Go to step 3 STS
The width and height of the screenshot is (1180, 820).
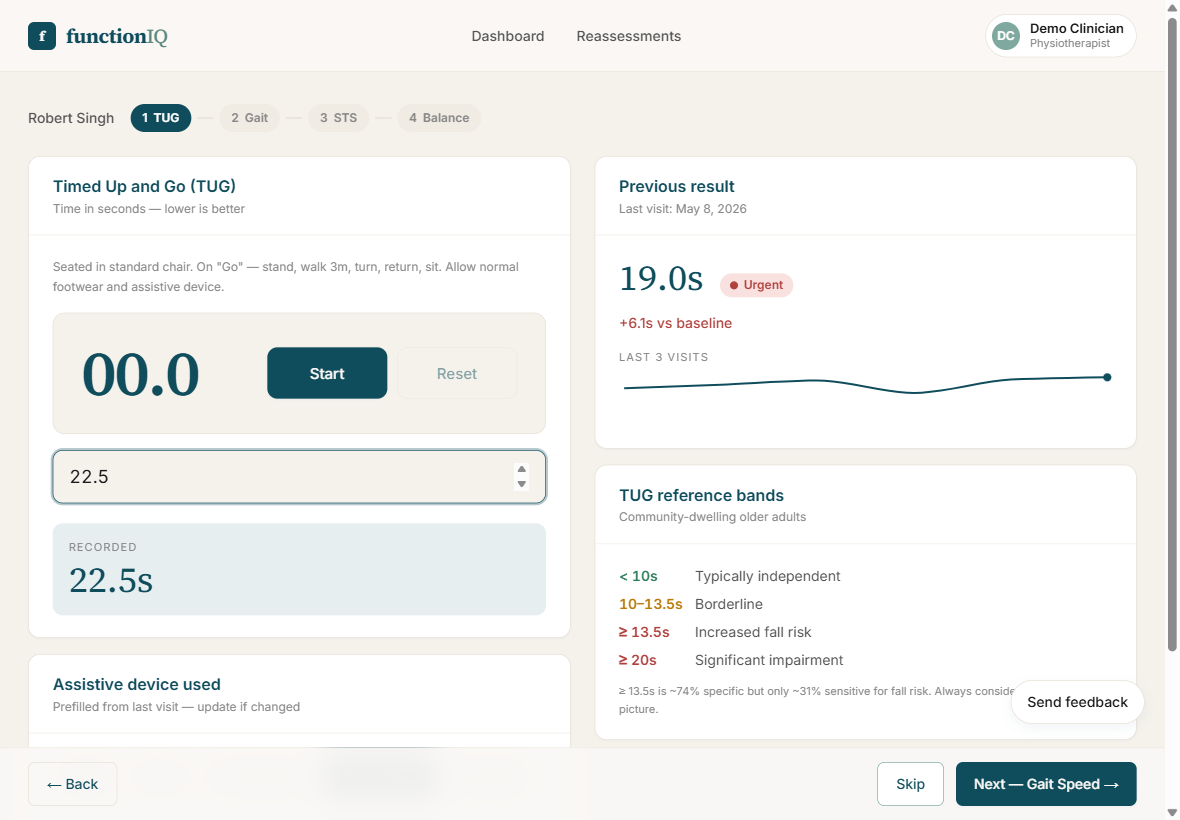[339, 118]
